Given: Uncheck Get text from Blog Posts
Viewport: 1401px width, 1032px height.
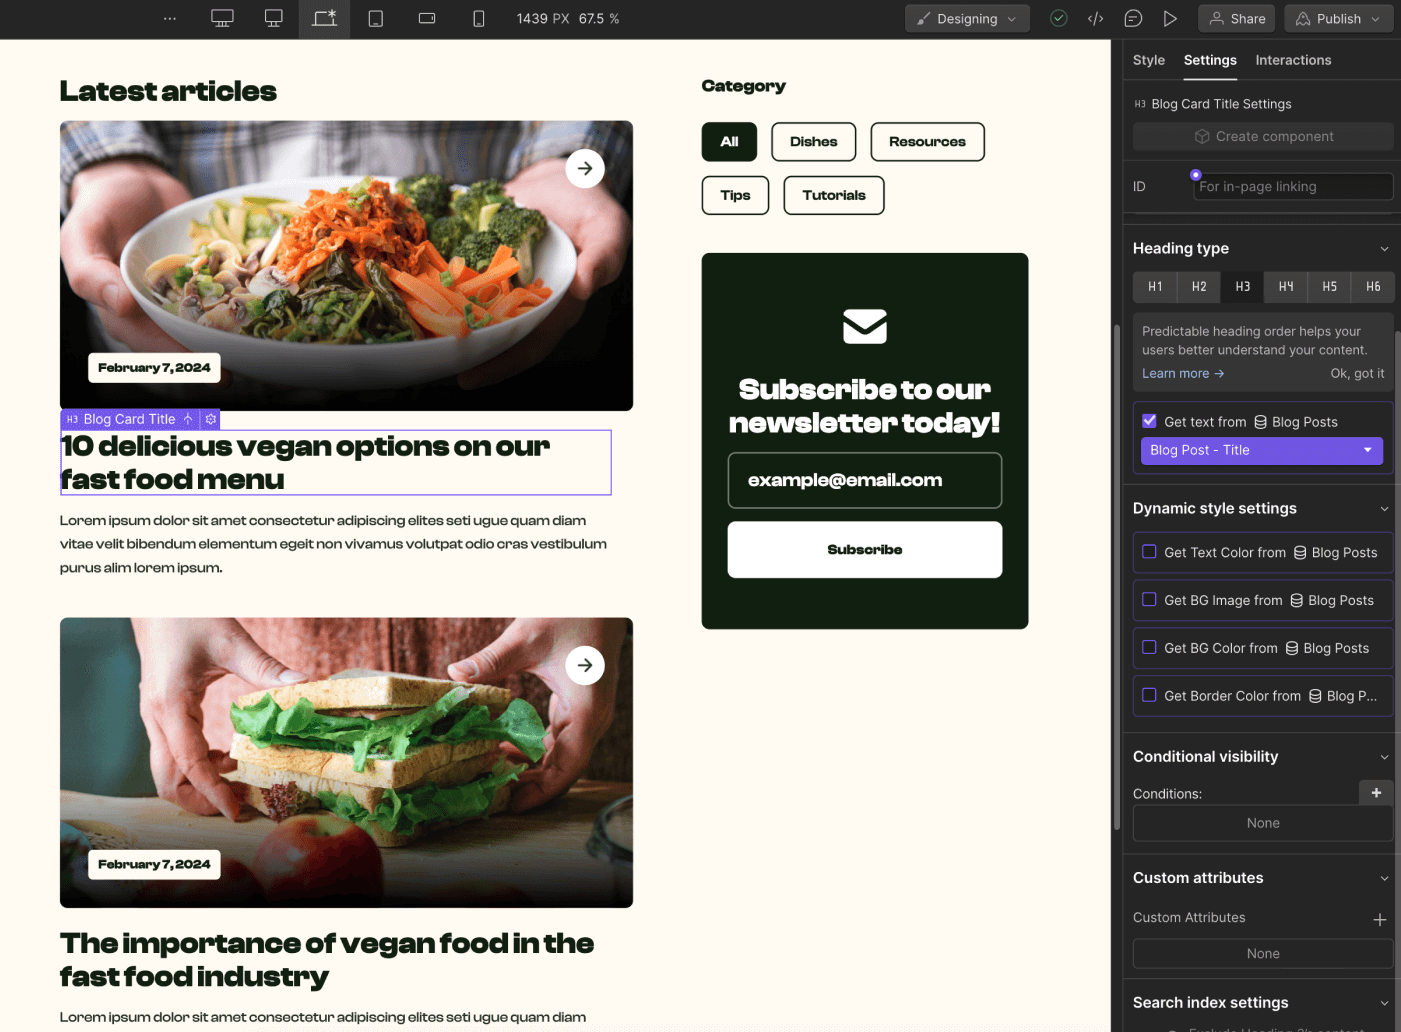Looking at the screenshot, I should click(1150, 421).
